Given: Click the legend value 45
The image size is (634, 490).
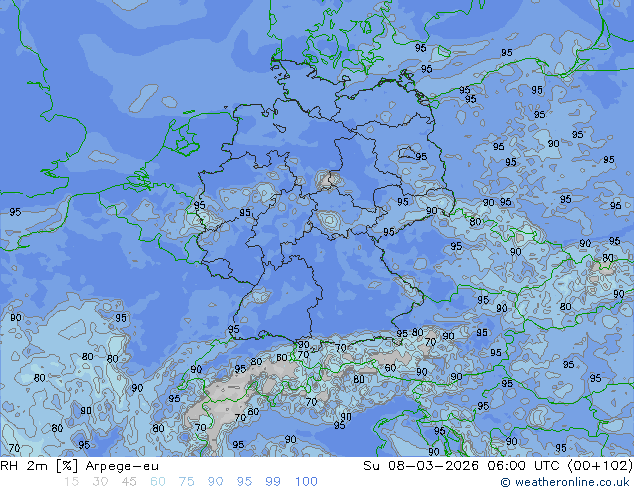Looking at the screenshot, I should [129, 482].
